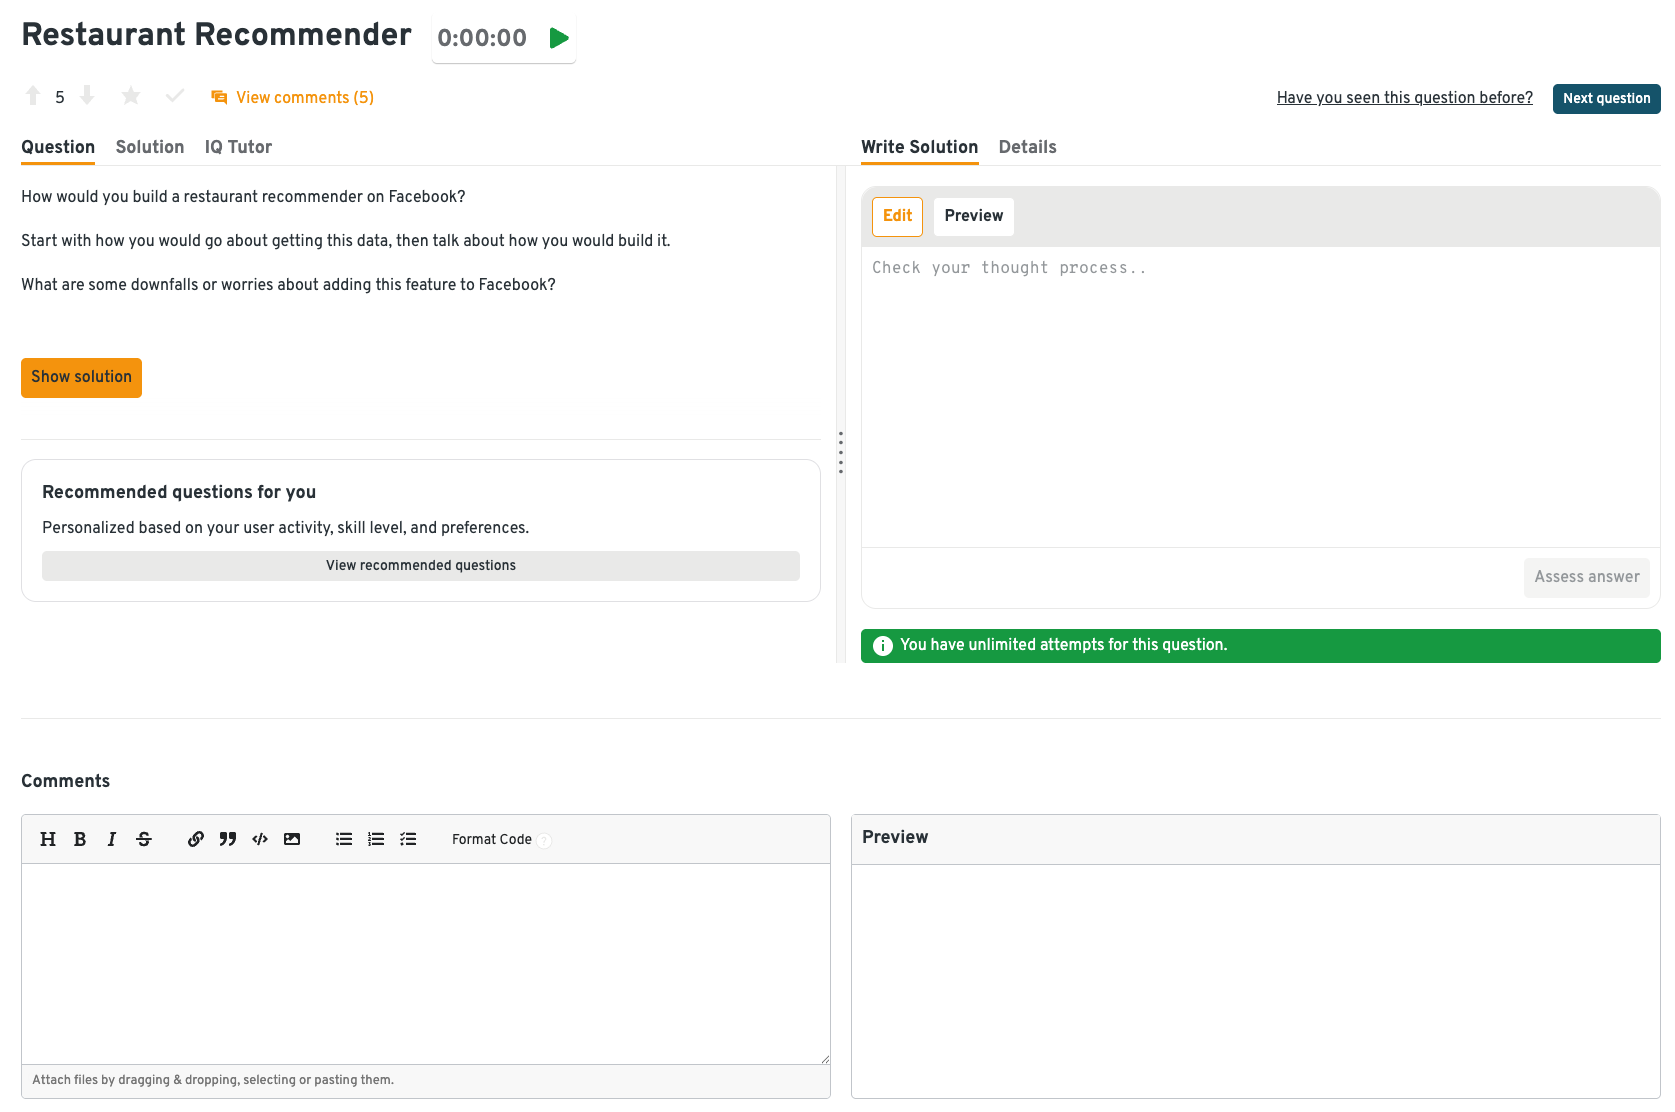Viewport: 1675px width, 1112px height.
Task: Apply heading format in comment toolbar
Action: click(48, 839)
